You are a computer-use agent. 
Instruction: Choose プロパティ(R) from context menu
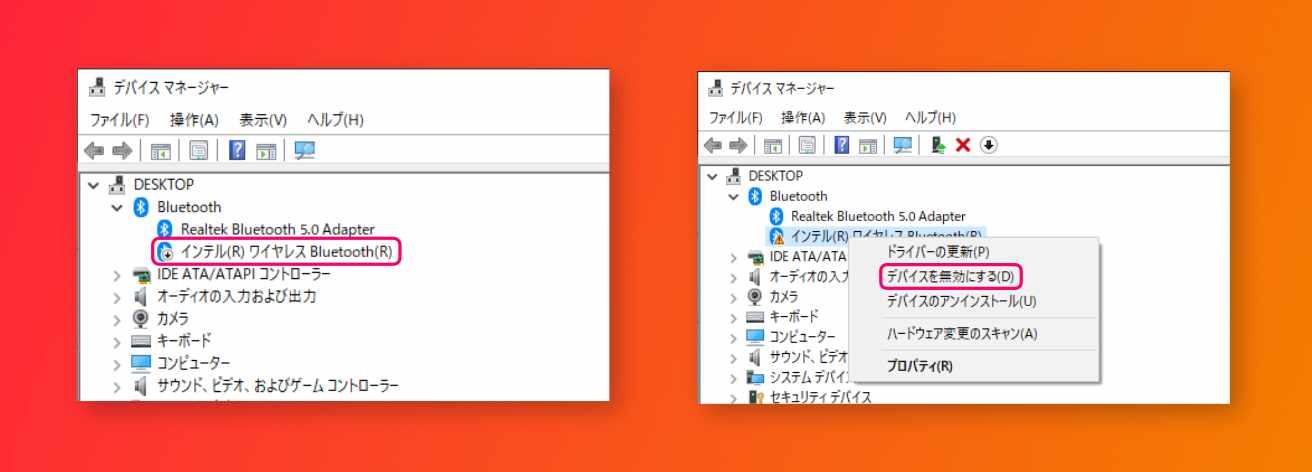pyautogui.click(x=975, y=365)
